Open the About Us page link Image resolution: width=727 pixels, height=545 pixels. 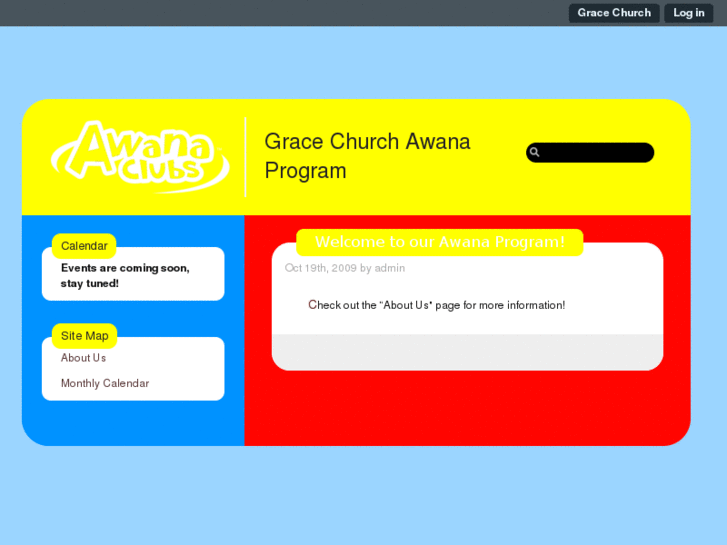pos(83,358)
